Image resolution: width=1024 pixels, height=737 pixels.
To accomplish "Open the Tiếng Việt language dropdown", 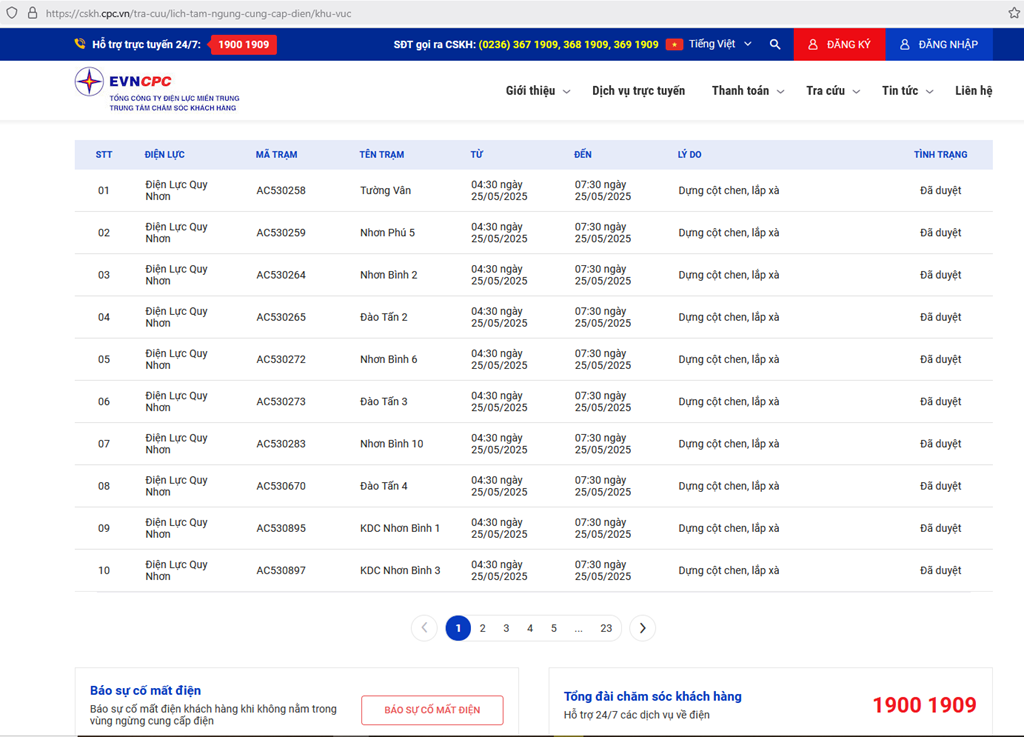I will point(720,45).
